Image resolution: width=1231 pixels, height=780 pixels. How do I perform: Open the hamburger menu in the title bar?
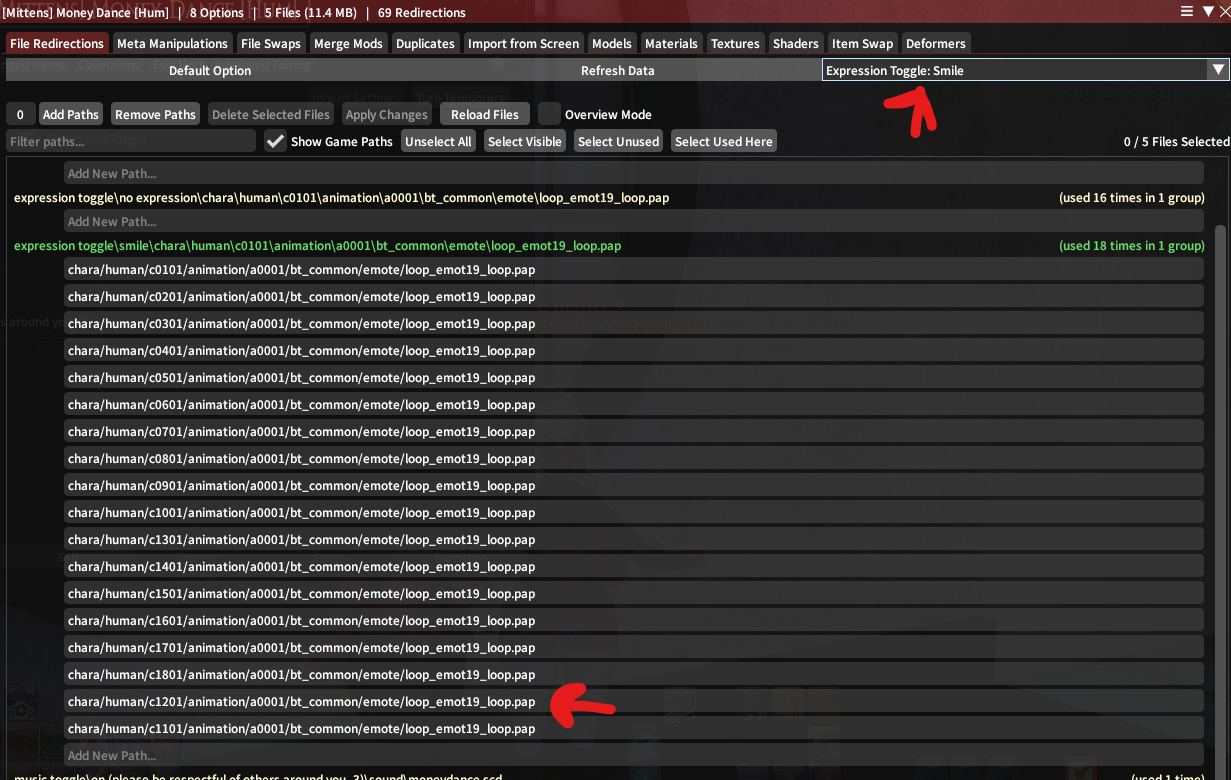1186,11
